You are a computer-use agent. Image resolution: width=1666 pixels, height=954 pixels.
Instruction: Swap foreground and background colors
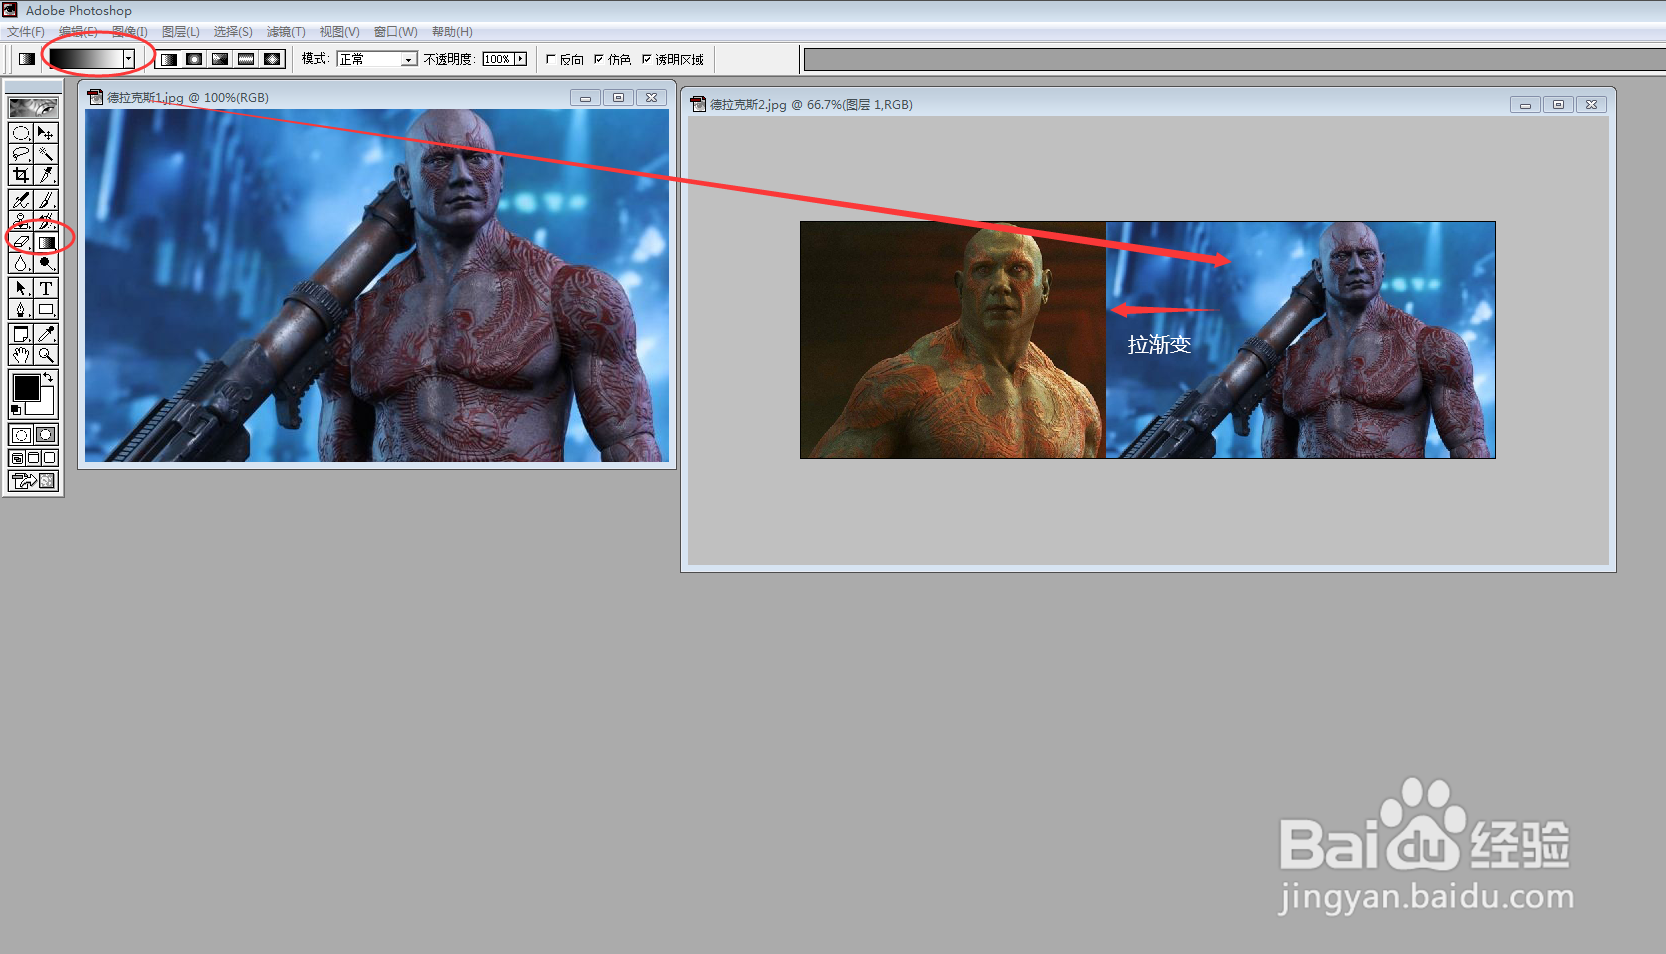pyautogui.click(x=48, y=377)
